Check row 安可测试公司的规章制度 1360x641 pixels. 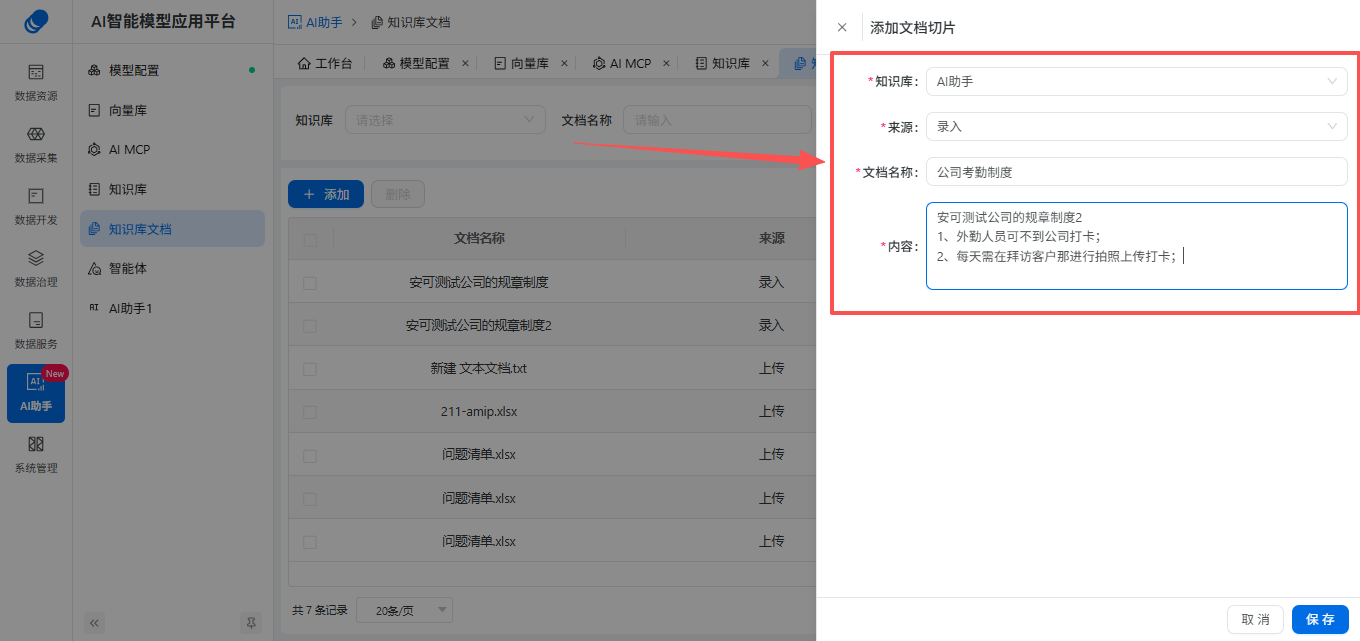click(x=310, y=283)
